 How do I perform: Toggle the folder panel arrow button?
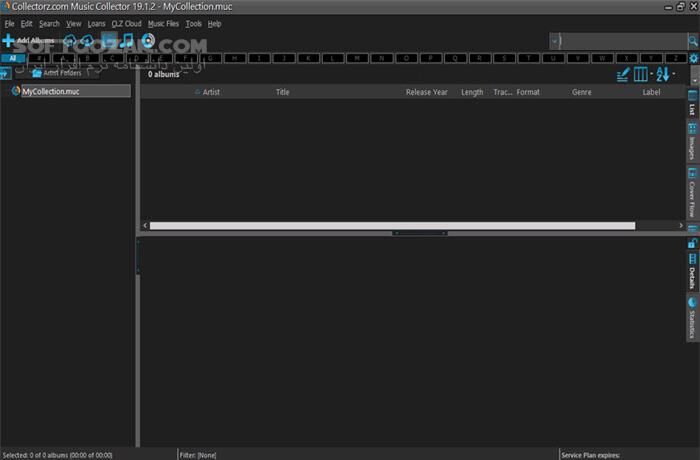(x=5, y=73)
